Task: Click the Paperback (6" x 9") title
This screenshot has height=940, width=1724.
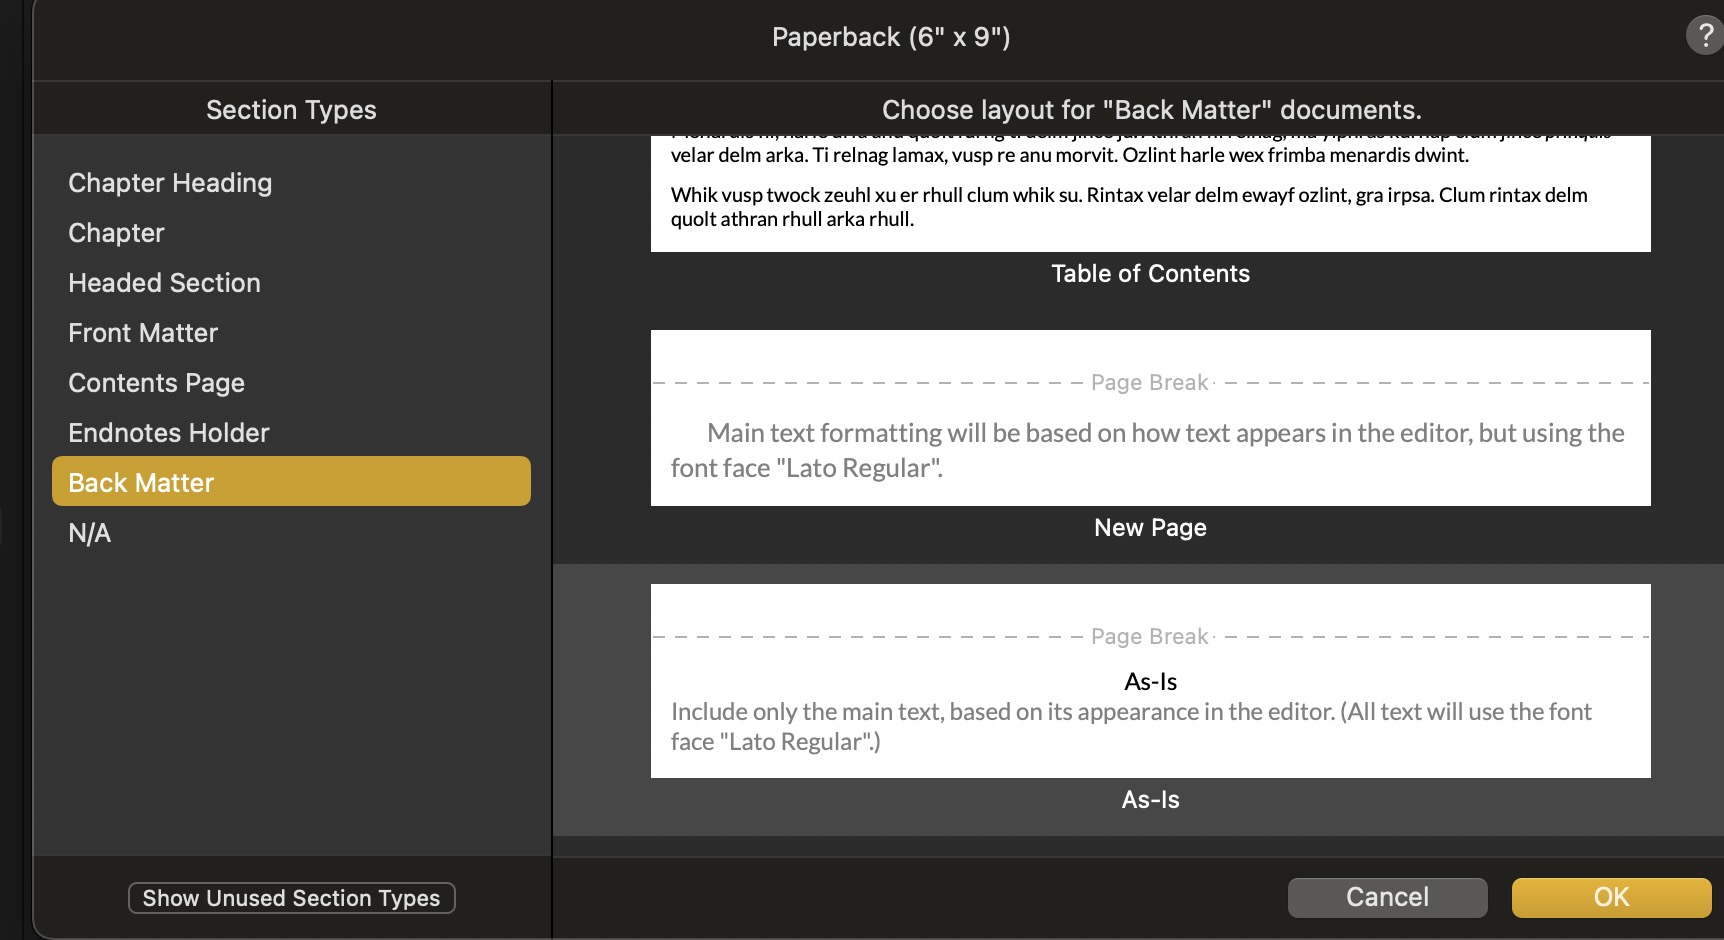Action: point(890,38)
